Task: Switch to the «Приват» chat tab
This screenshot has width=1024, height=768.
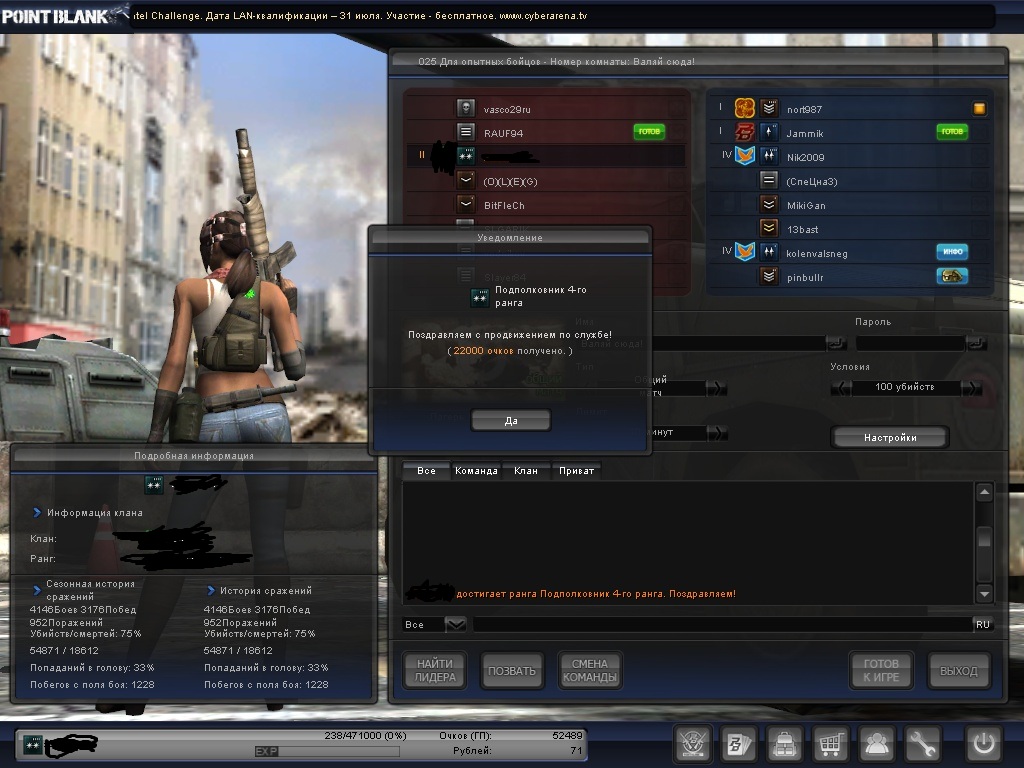Action: (576, 471)
